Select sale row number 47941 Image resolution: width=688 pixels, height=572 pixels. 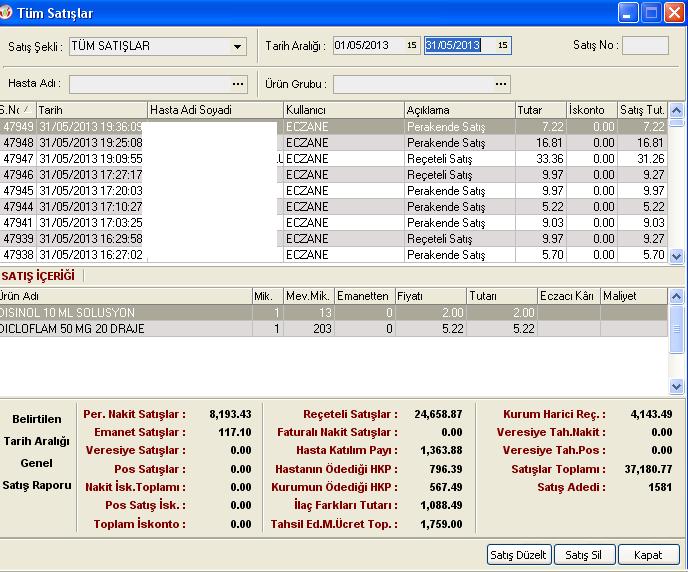point(20,223)
